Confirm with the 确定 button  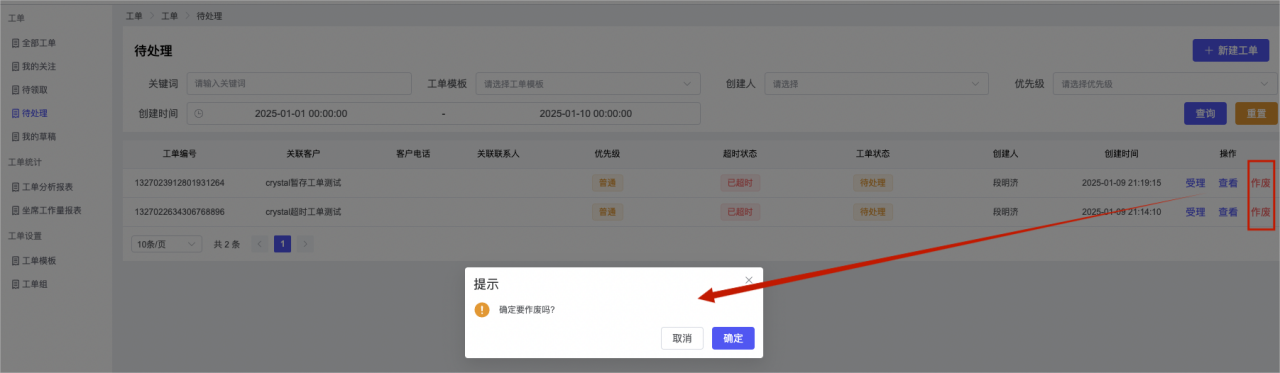coord(733,338)
